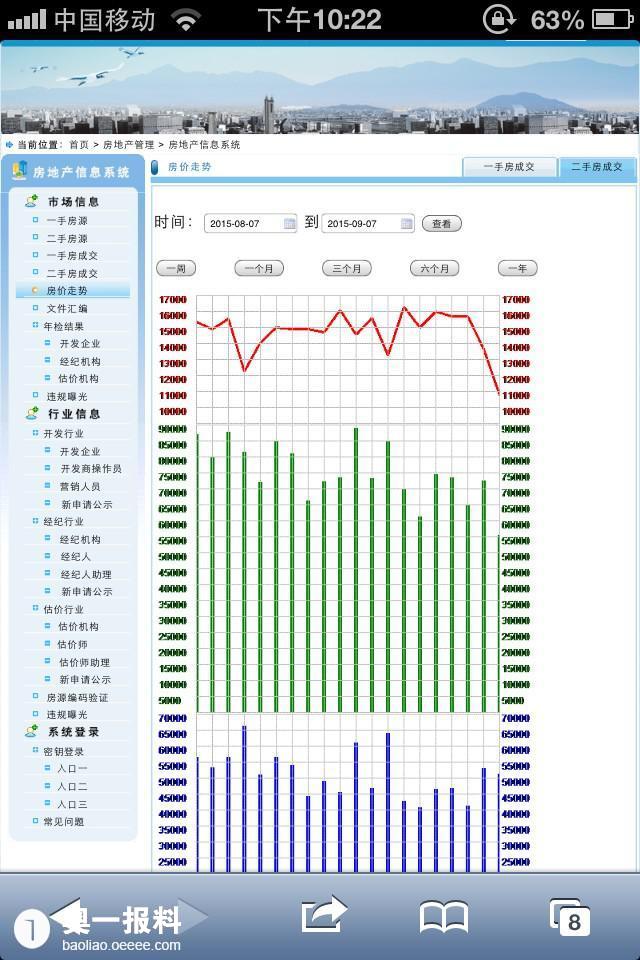Select the 六个月 time range button
Image resolution: width=640 pixels, height=960 pixels.
(434, 268)
